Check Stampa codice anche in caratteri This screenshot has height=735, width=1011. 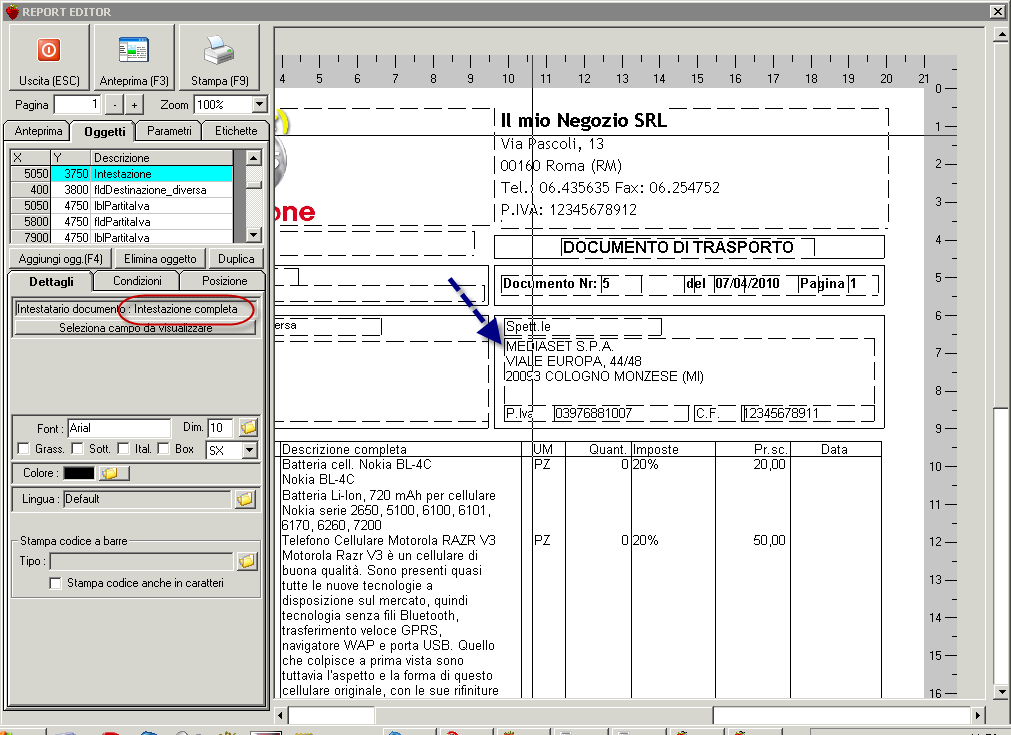point(56,583)
